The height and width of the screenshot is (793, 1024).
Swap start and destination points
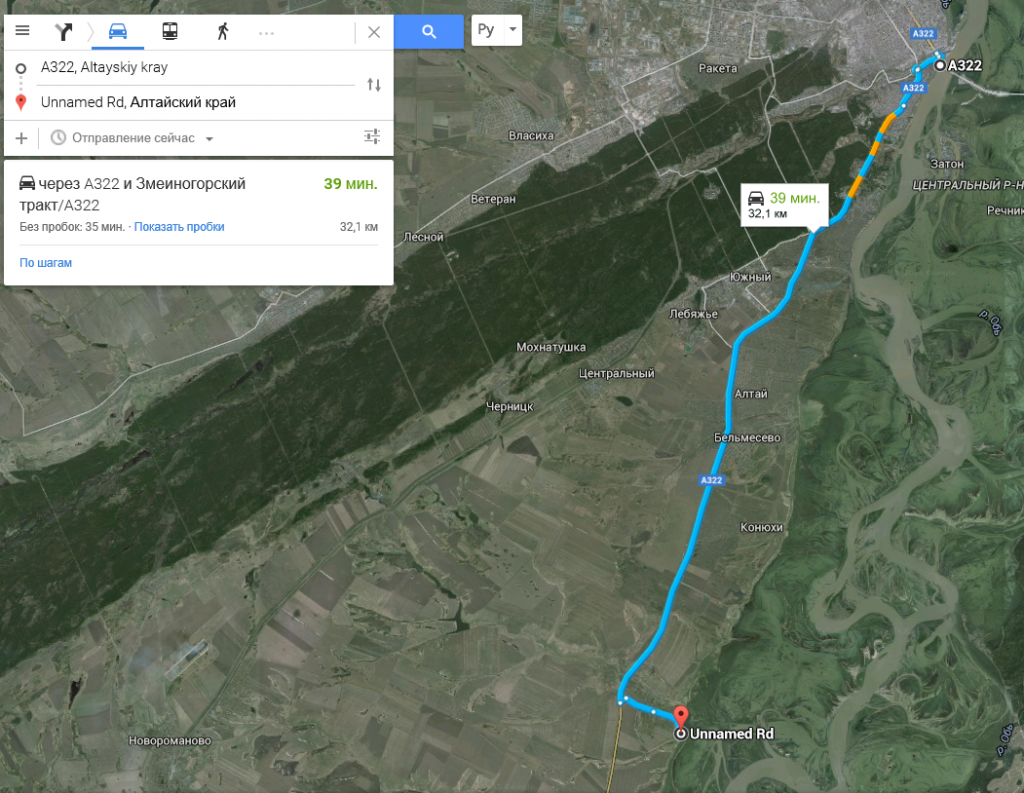tap(374, 84)
